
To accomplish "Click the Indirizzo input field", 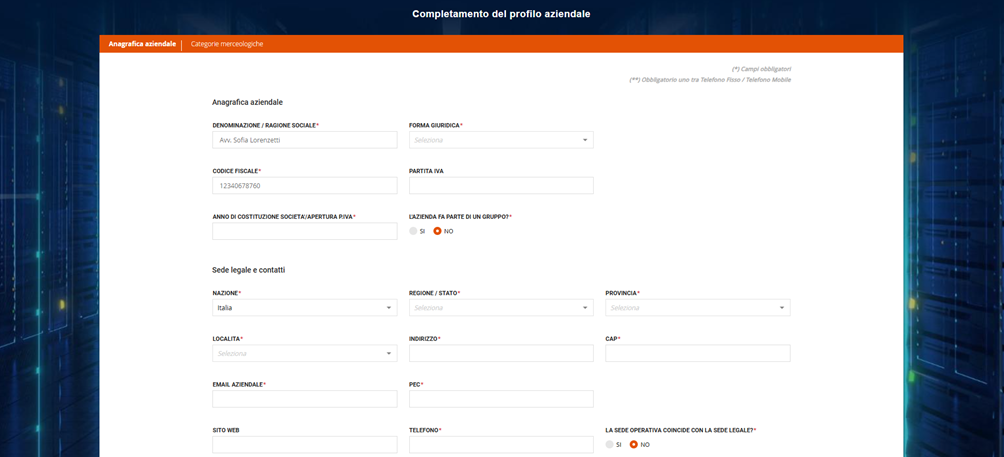I will (x=501, y=353).
